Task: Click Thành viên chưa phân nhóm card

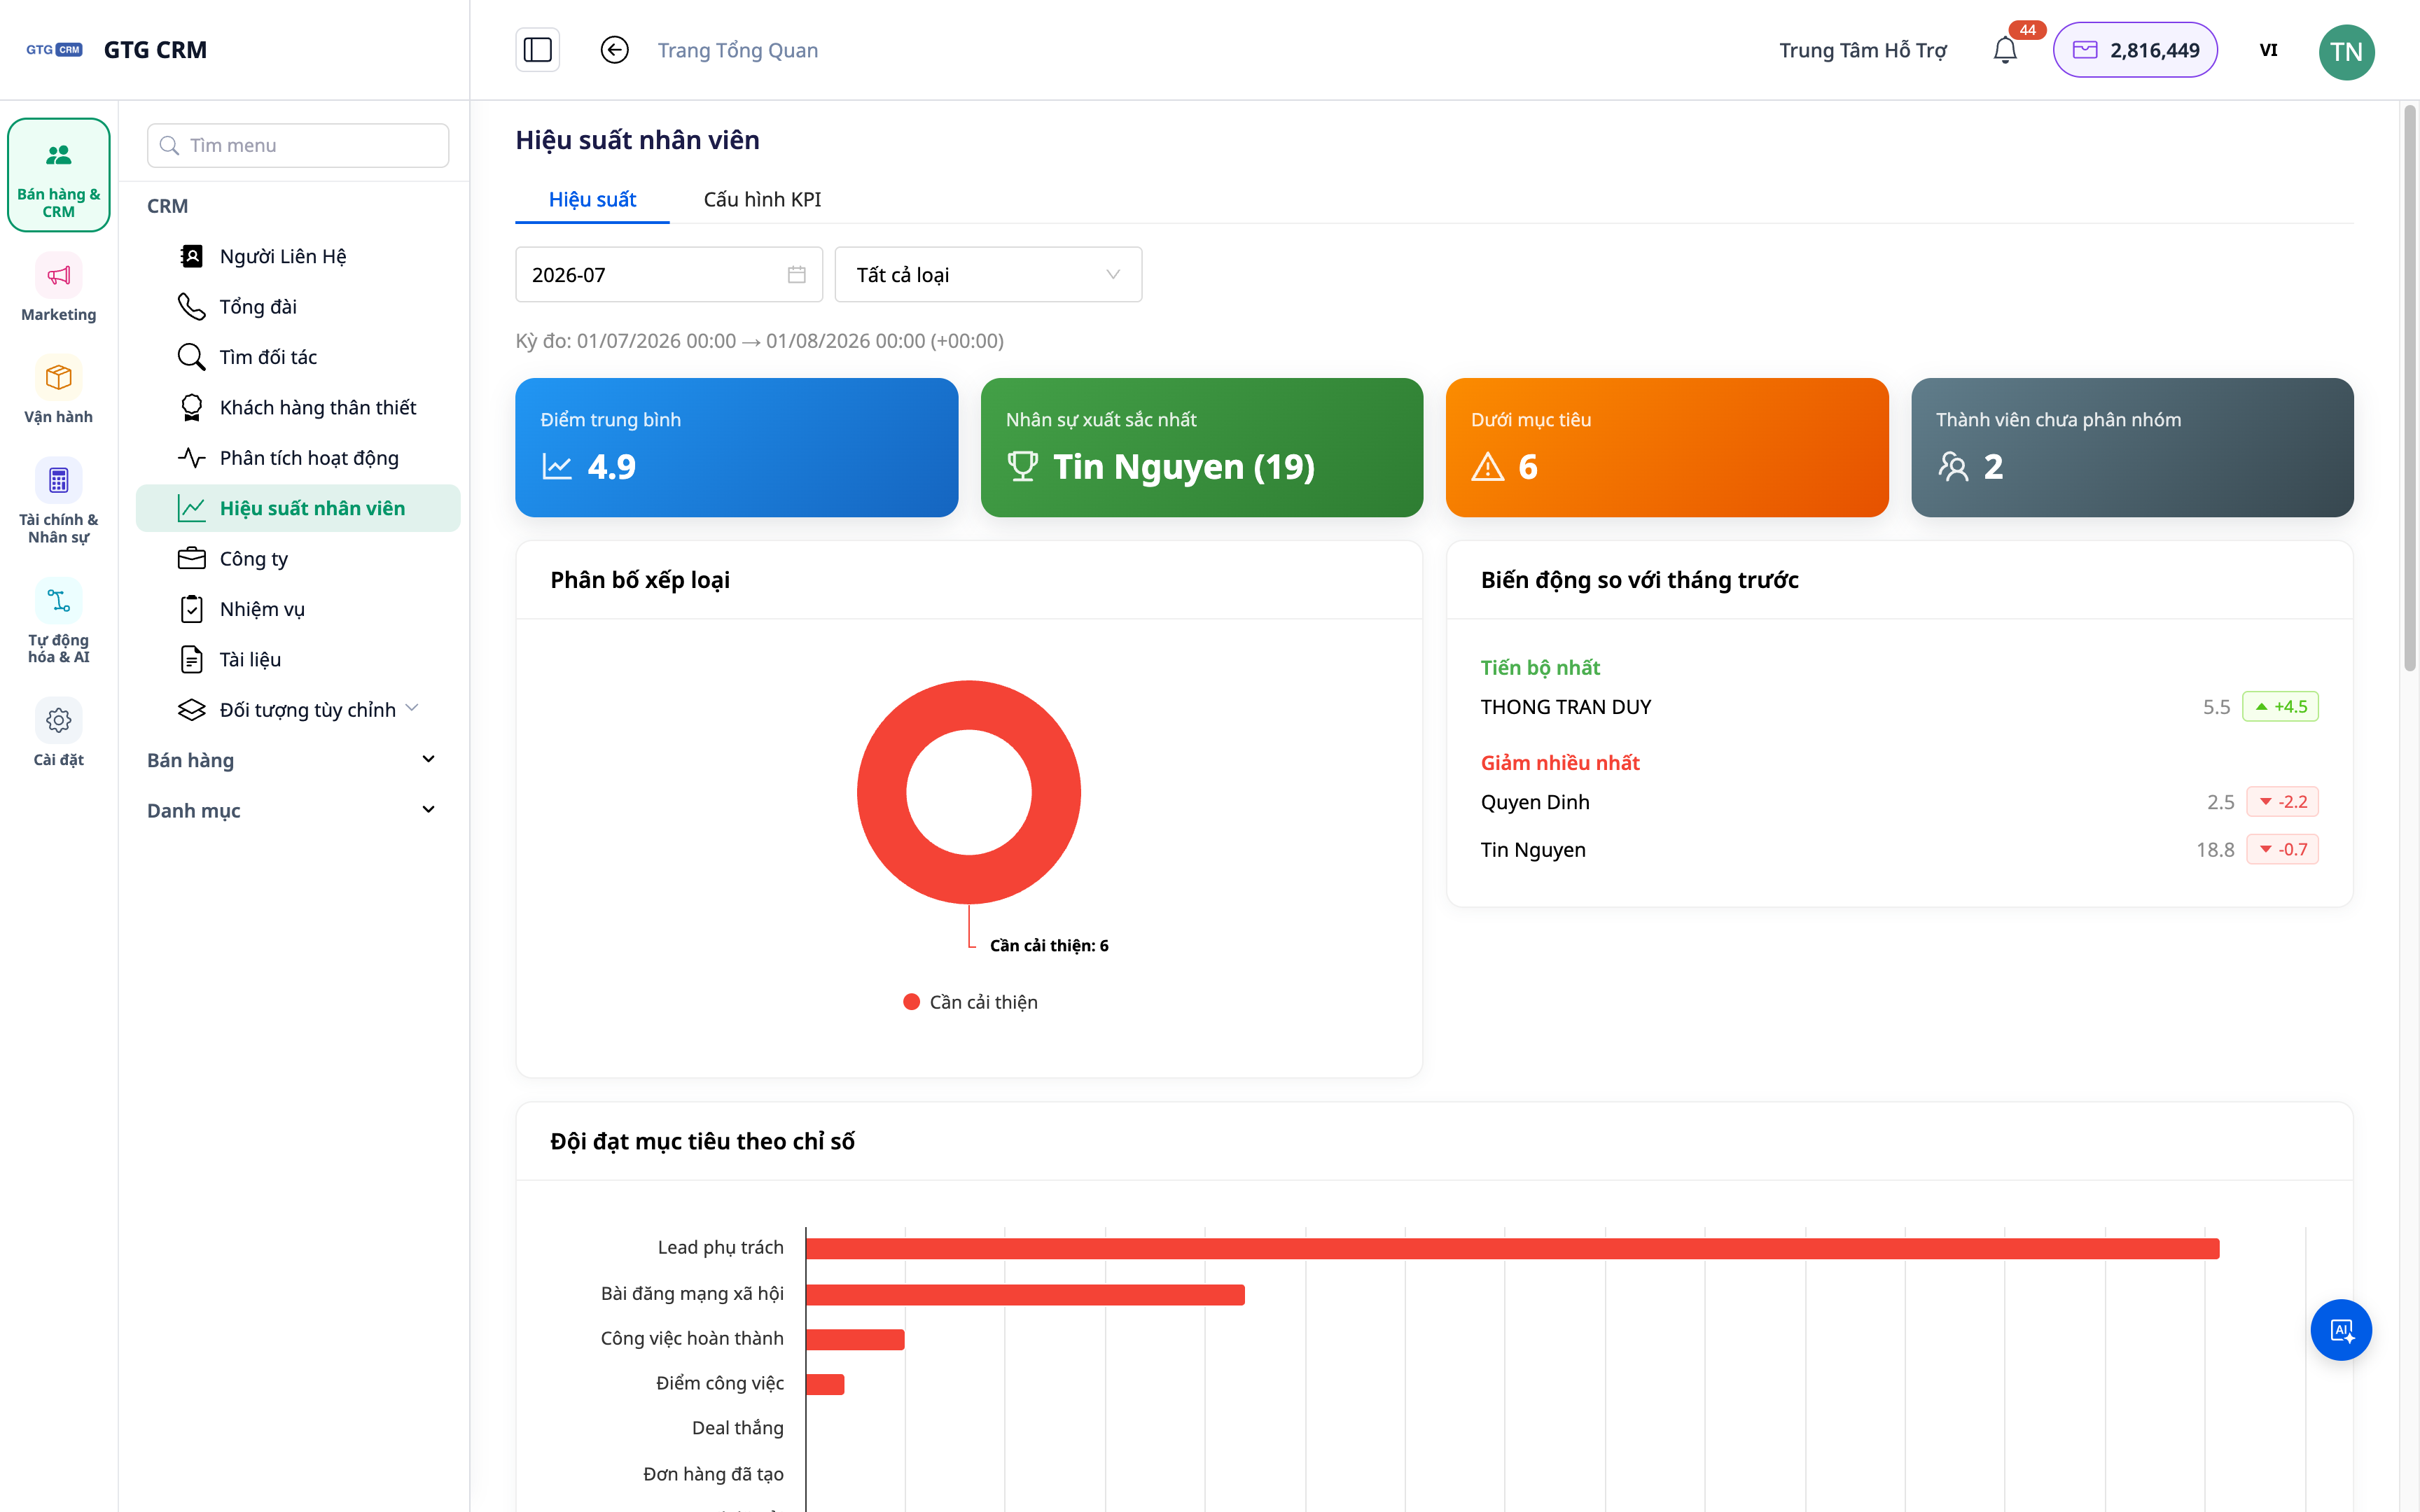Action: [x=2132, y=447]
